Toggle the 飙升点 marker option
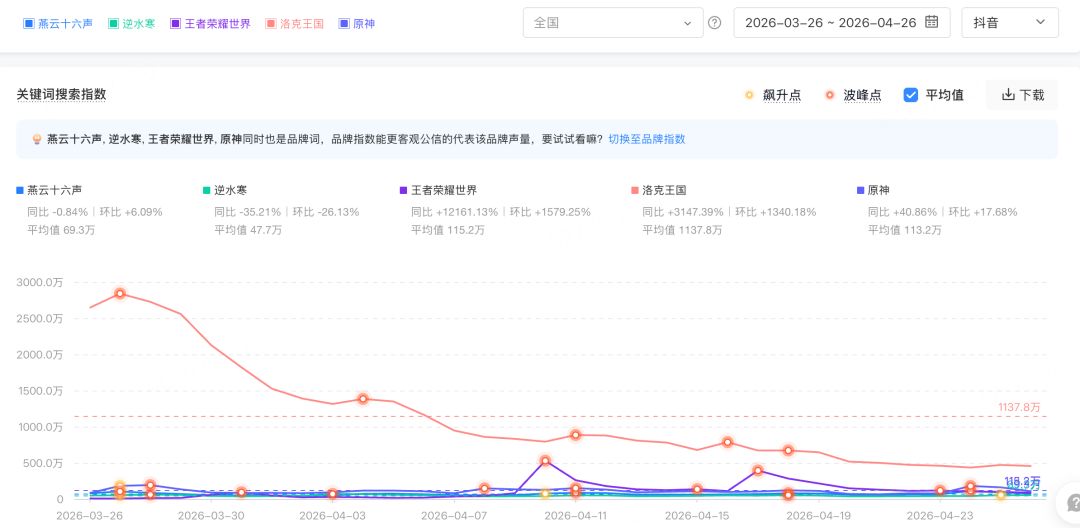 (773, 95)
